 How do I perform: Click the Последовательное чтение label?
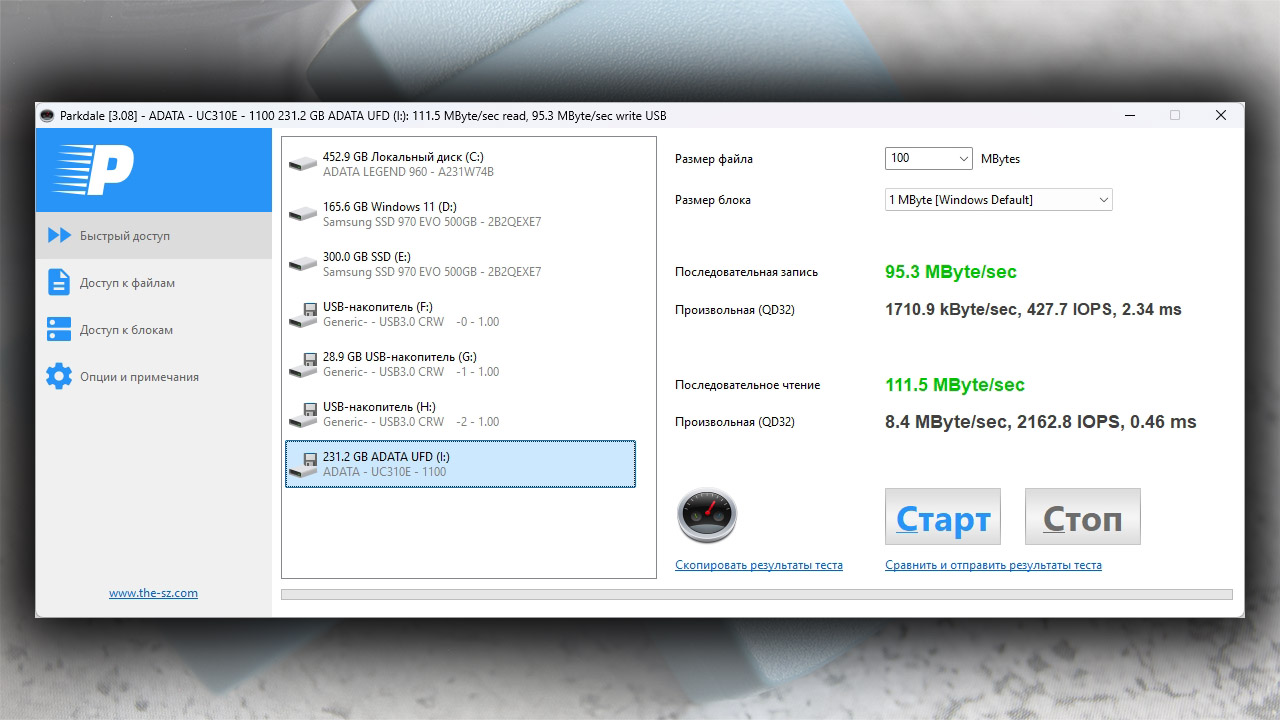pyautogui.click(x=748, y=385)
